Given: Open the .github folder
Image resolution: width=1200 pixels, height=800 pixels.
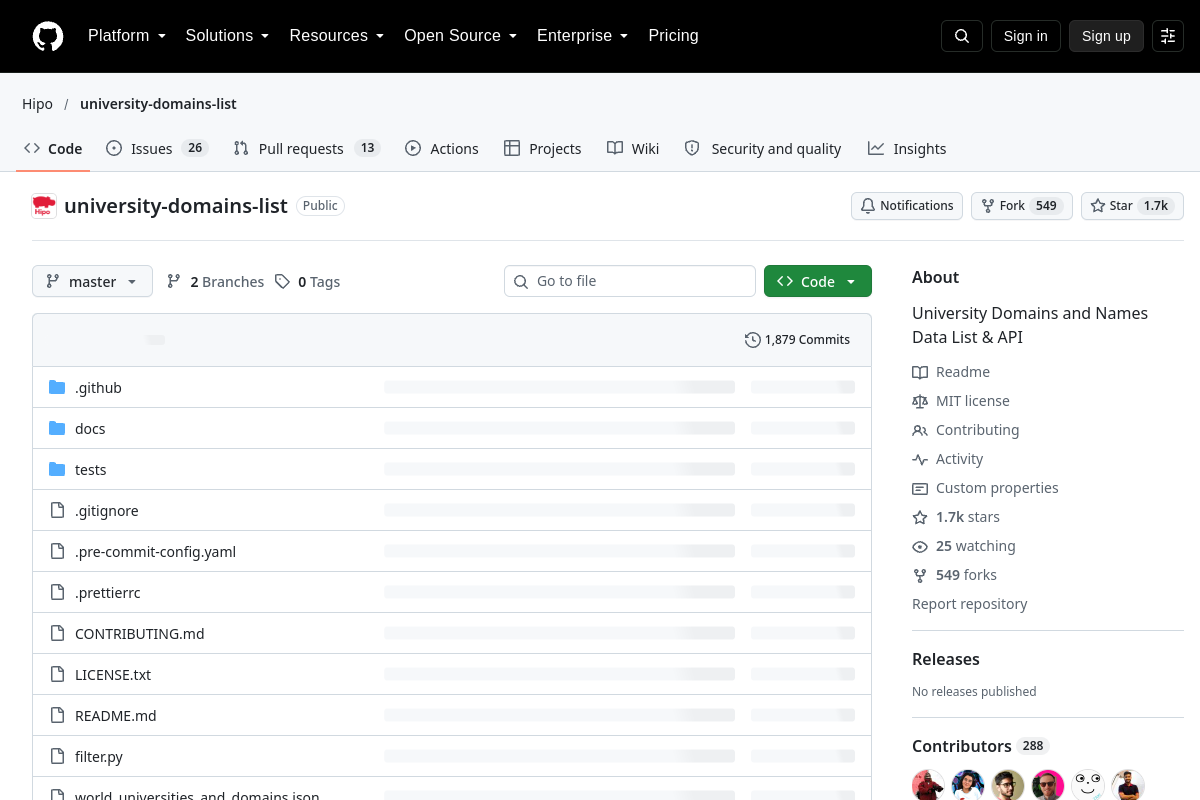Looking at the screenshot, I should click(98, 388).
